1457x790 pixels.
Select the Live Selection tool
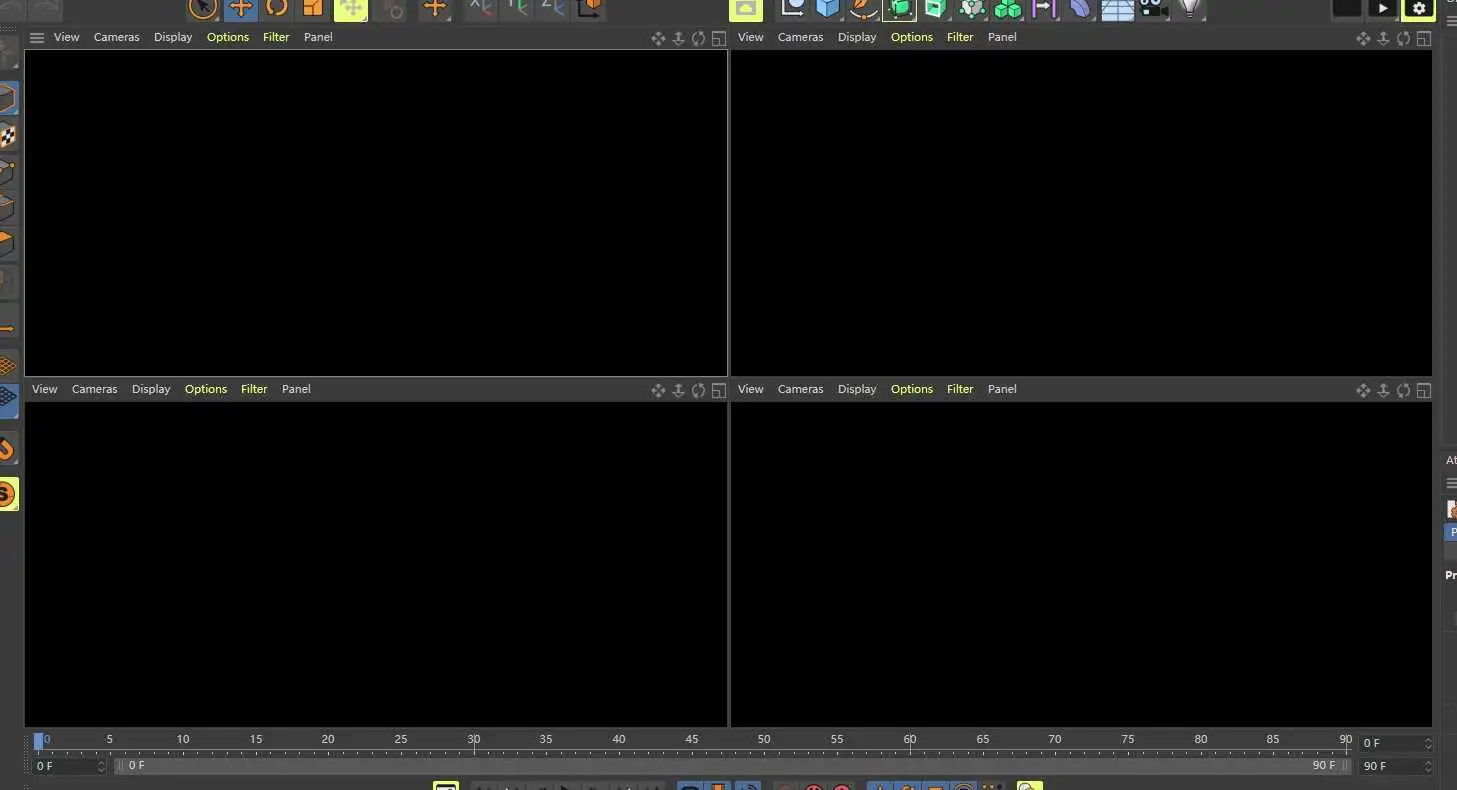203,9
